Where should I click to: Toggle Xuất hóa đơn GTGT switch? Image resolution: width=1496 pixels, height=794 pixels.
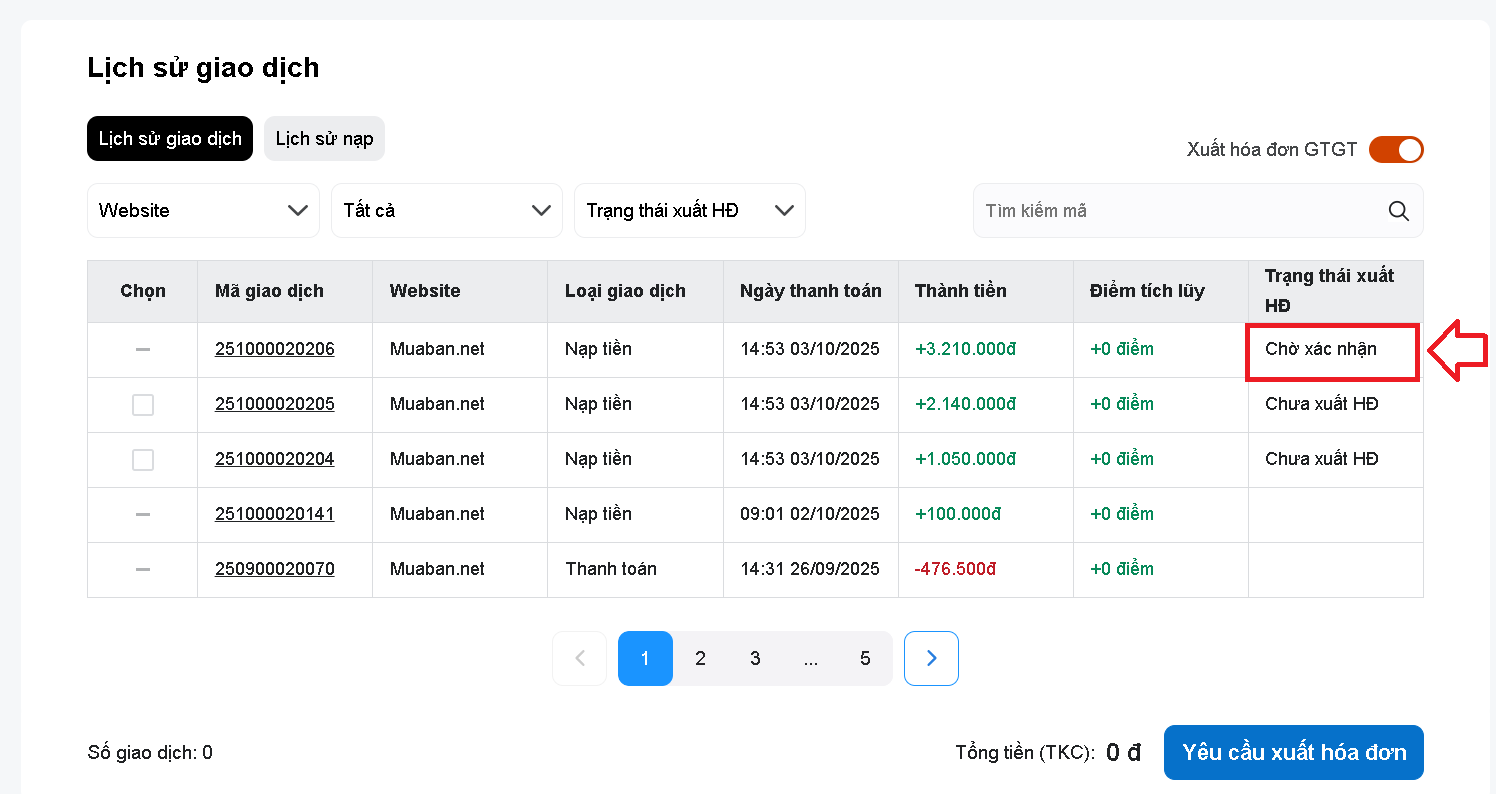(x=1396, y=150)
